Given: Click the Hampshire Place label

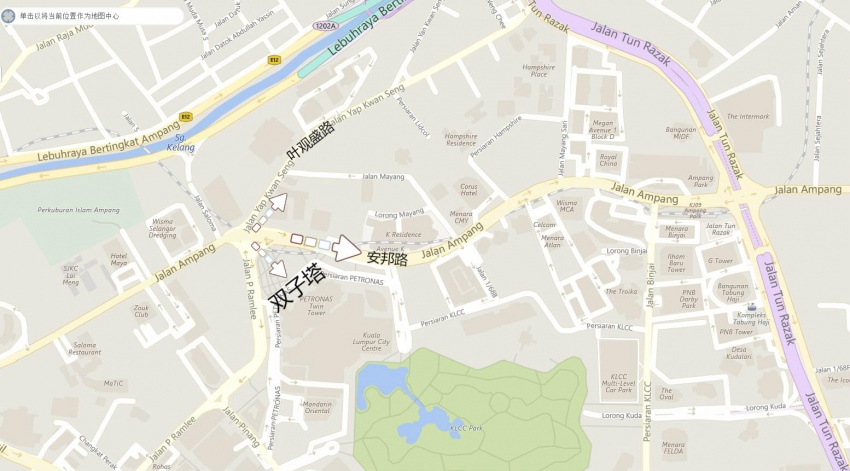Looking at the screenshot, I should tap(538, 71).
